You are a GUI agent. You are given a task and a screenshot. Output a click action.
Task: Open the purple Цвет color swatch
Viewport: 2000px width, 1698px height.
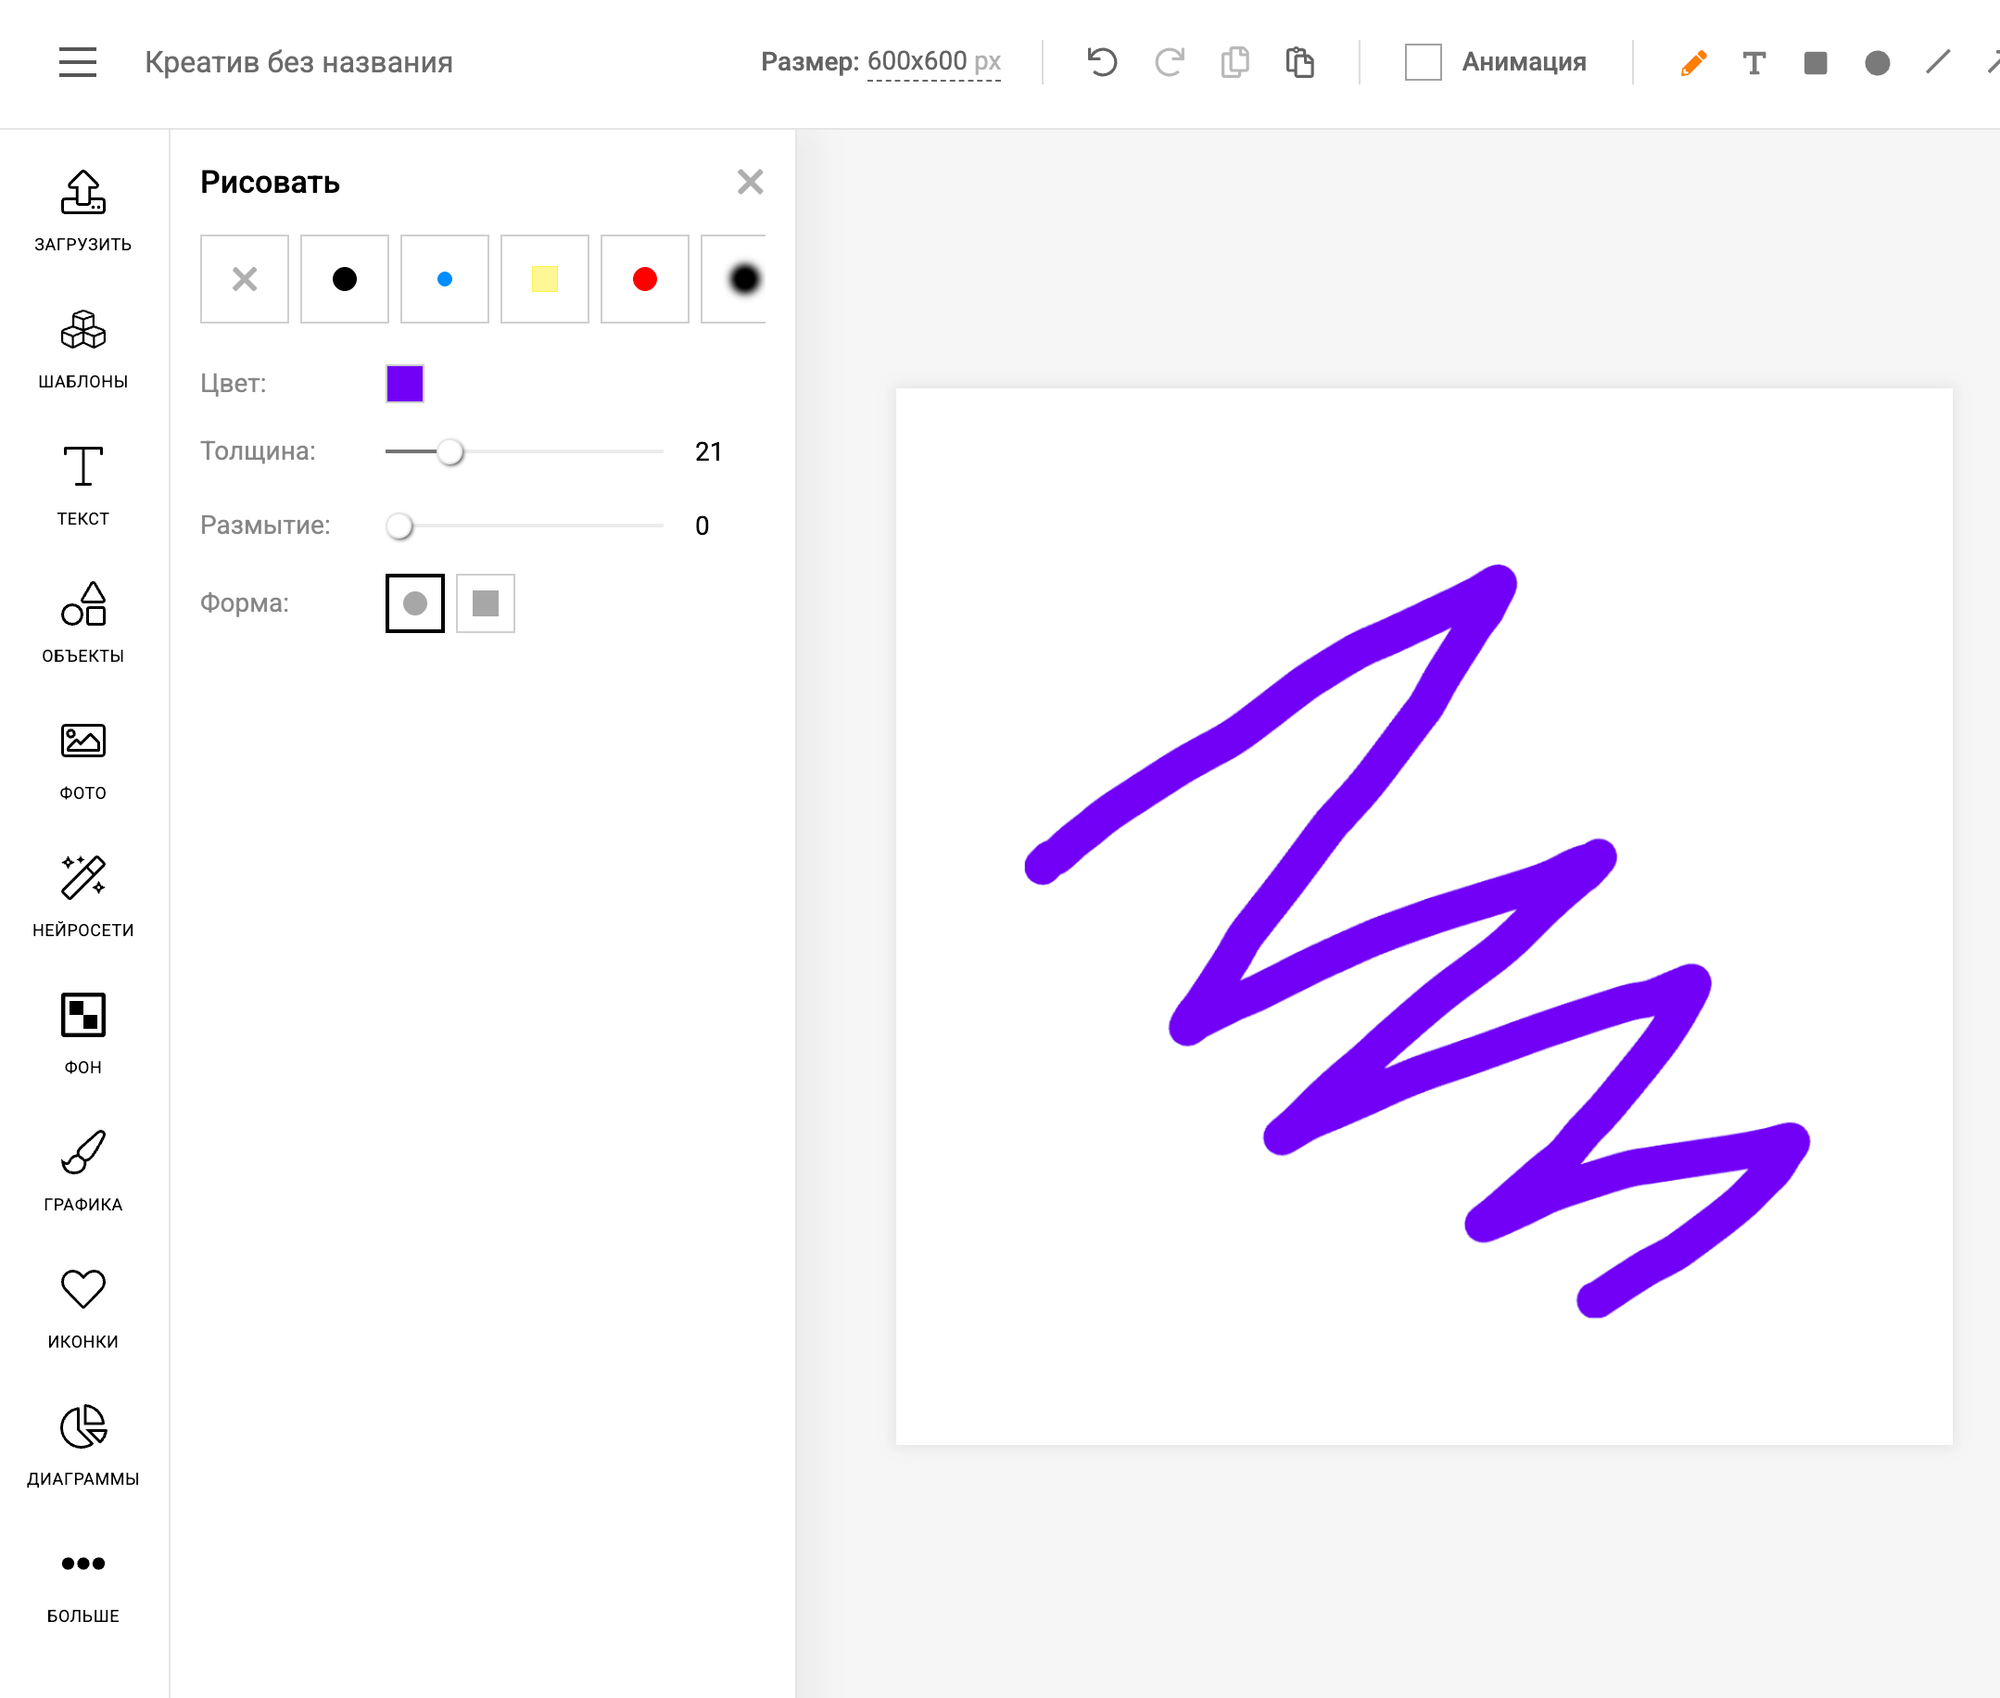[405, 383]
